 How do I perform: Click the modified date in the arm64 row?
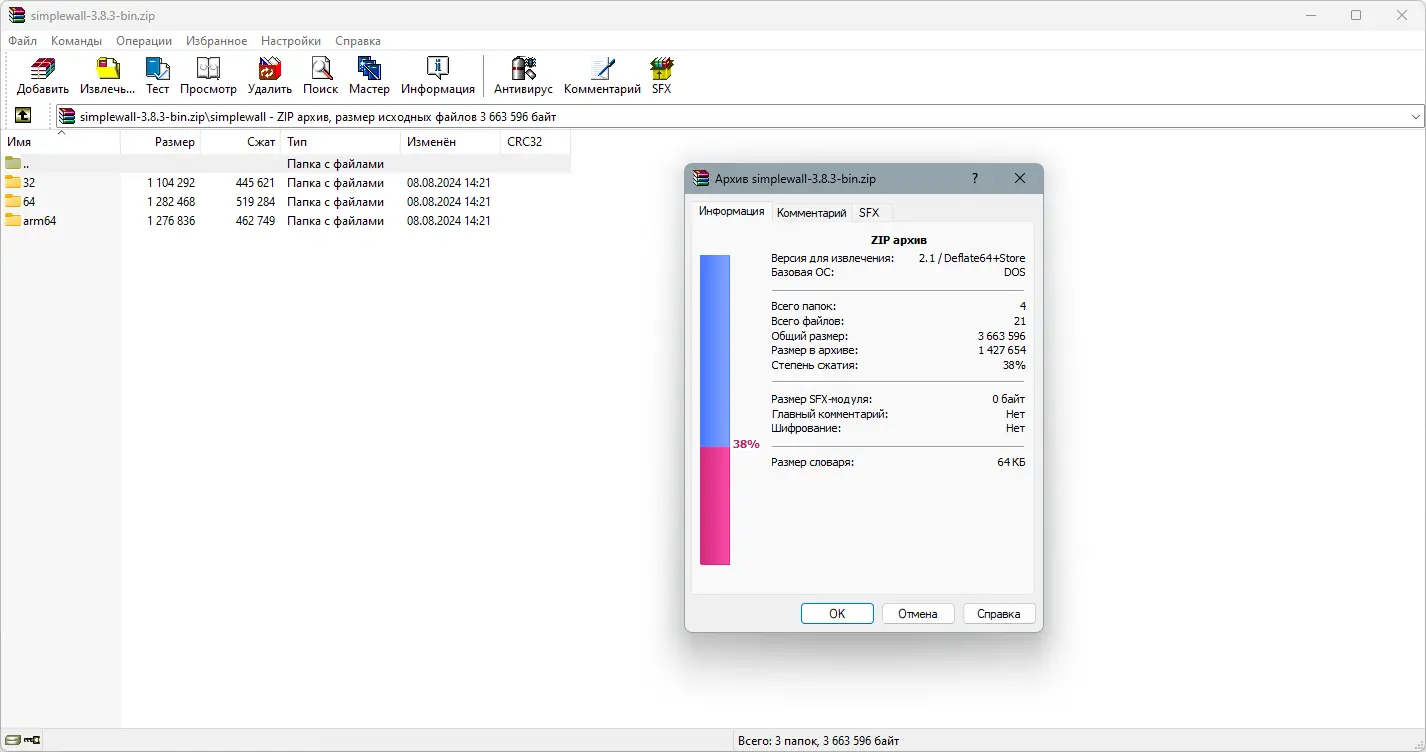449,221
